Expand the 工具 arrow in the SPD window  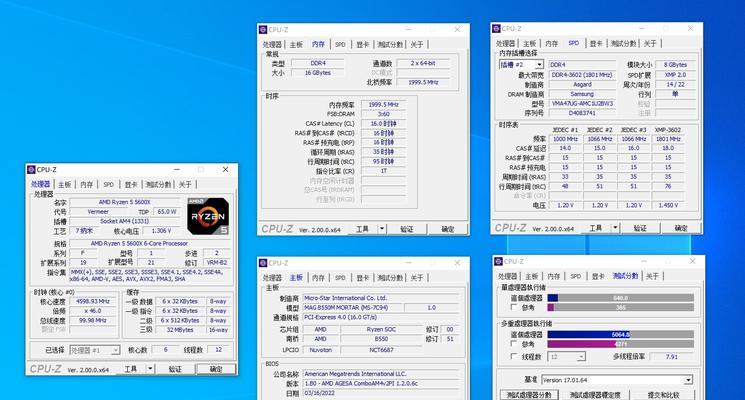click(x=615, y=228)
